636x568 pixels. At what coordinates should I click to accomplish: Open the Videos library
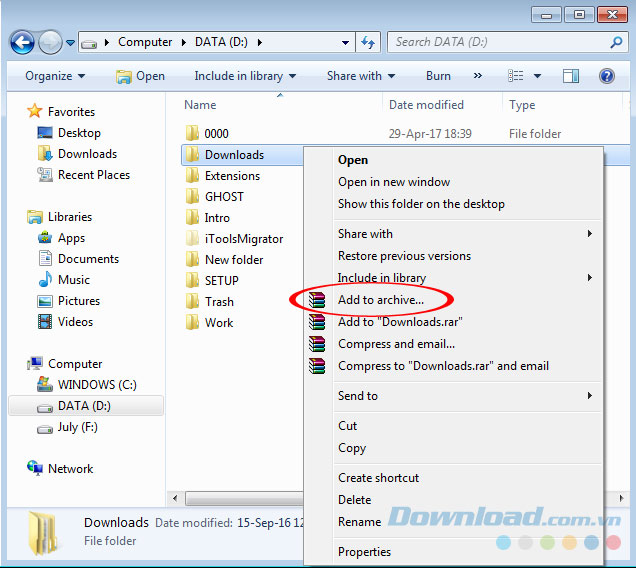pos(65,322)
